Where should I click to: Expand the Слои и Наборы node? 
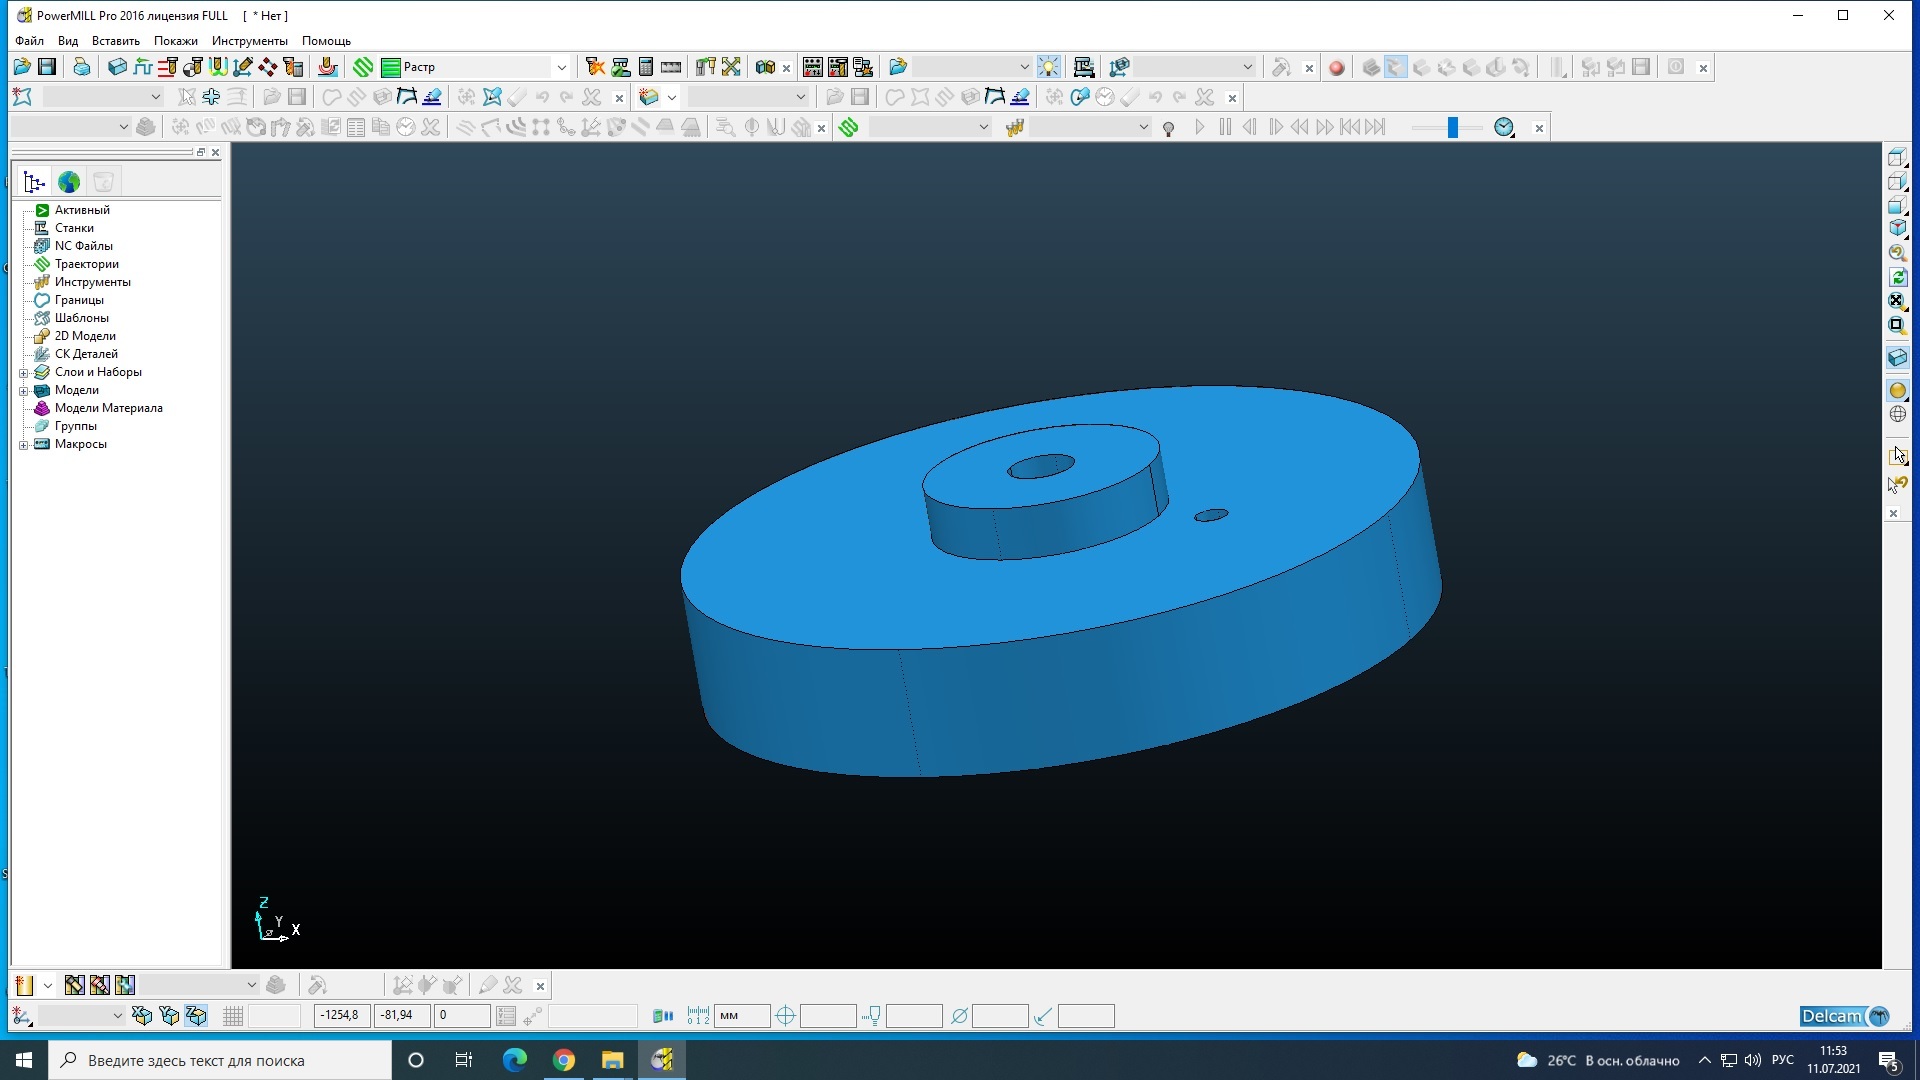point(24,372)
